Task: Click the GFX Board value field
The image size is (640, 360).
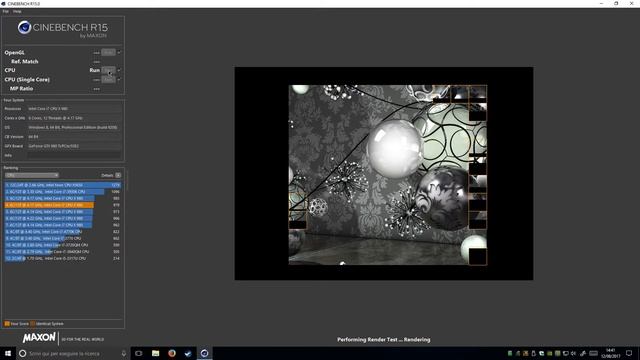Action: 74,146
